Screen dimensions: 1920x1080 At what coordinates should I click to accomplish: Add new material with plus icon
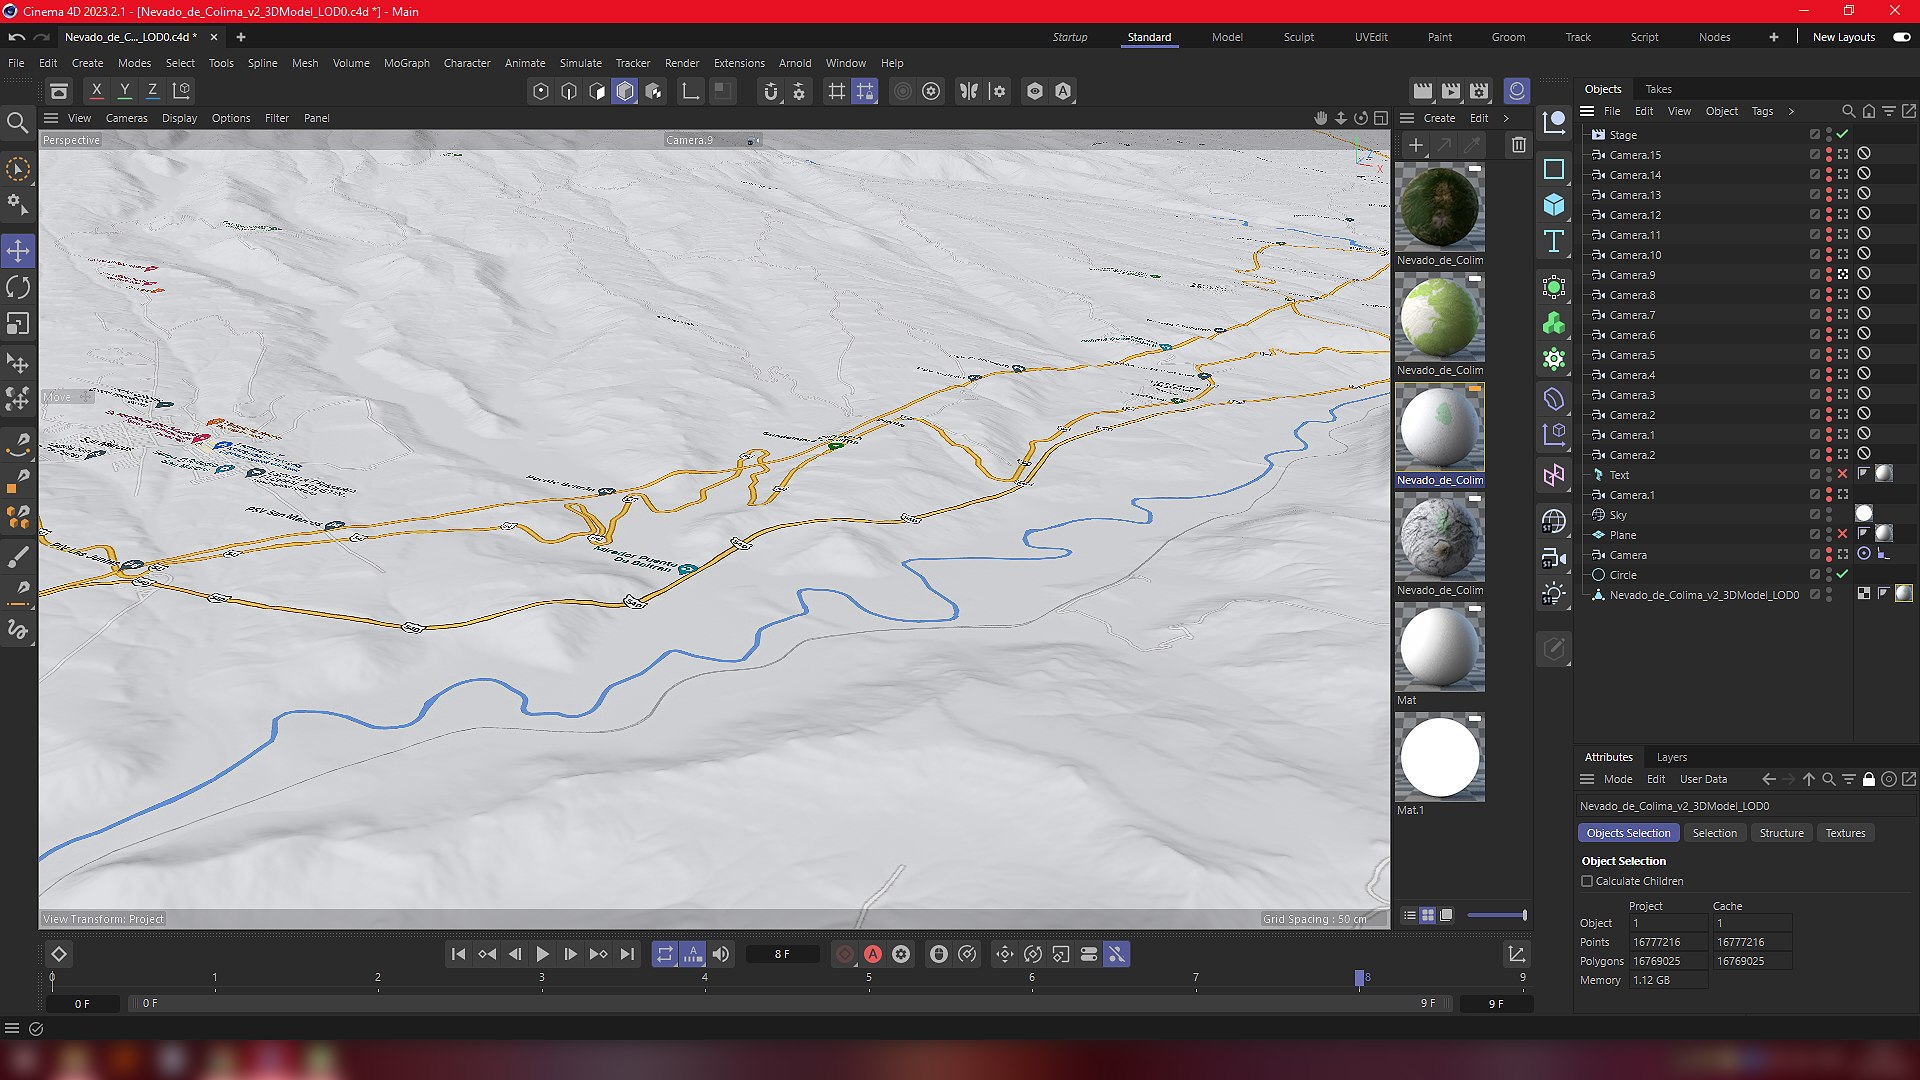(x=1415, y=145)
